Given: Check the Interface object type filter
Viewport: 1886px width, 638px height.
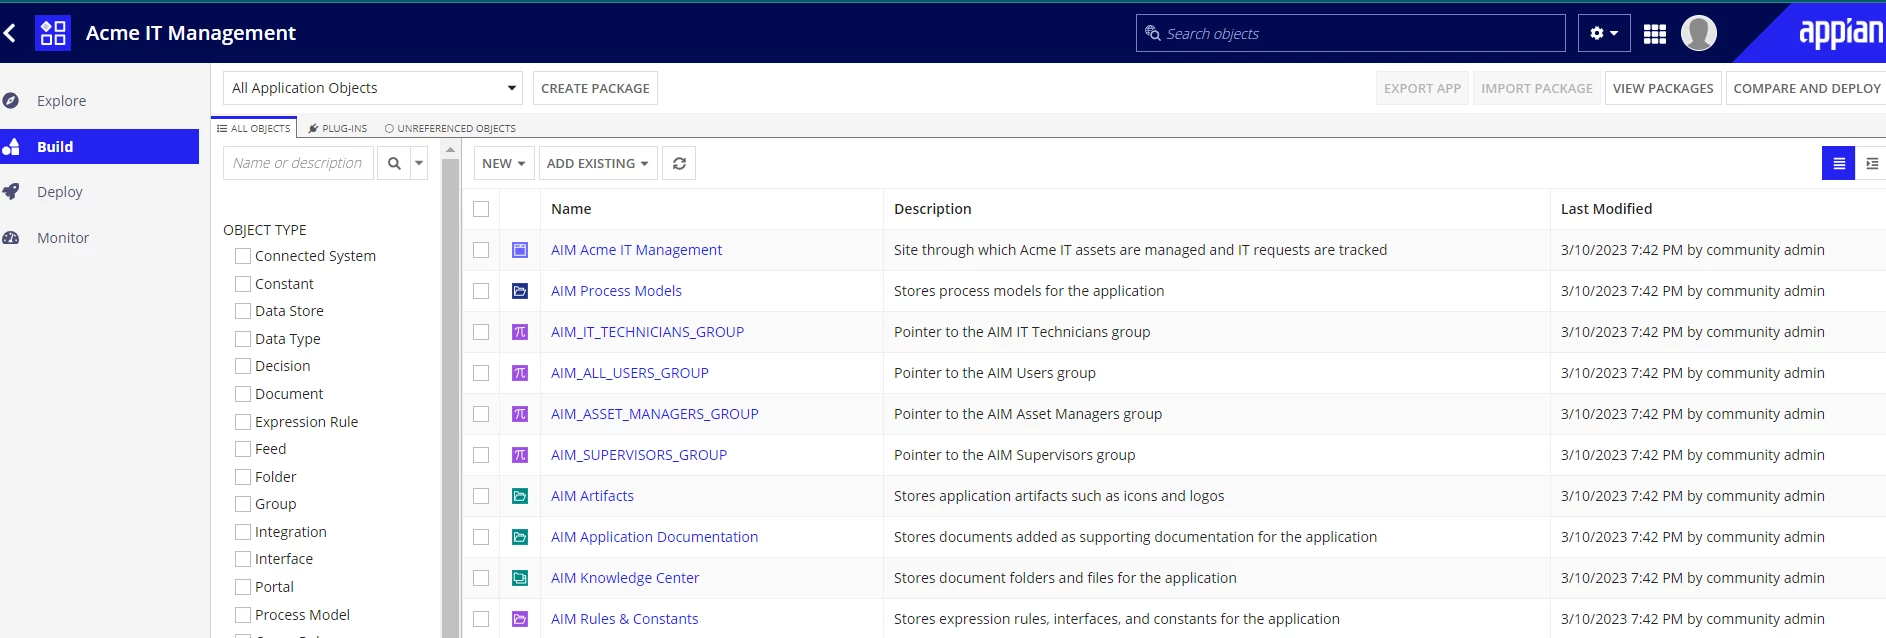Looking at the screenshot, I should (x=243, y=559).
